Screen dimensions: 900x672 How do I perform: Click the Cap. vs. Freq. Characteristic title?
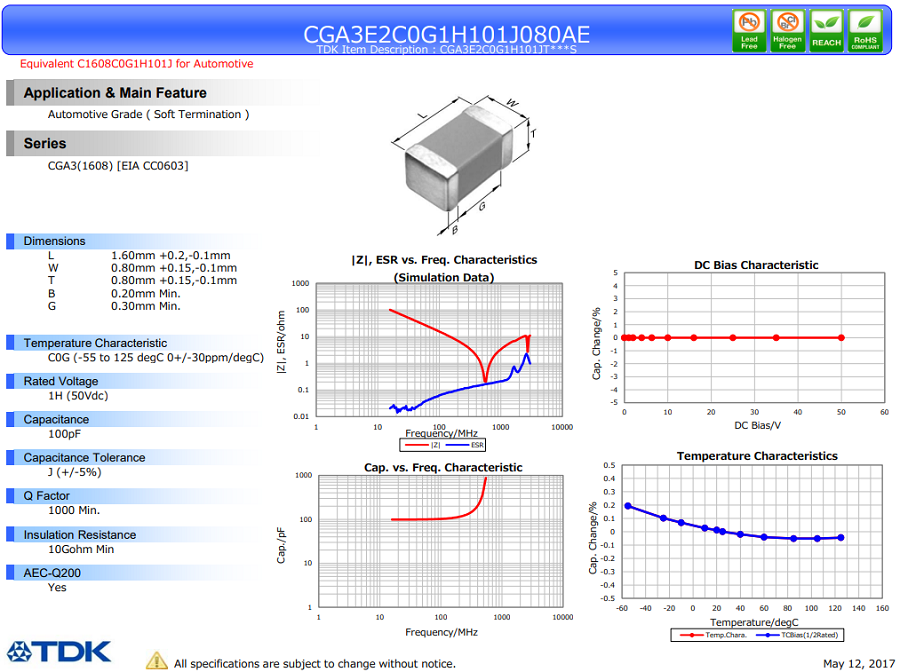pyautogui.click(x=443, y=468)
